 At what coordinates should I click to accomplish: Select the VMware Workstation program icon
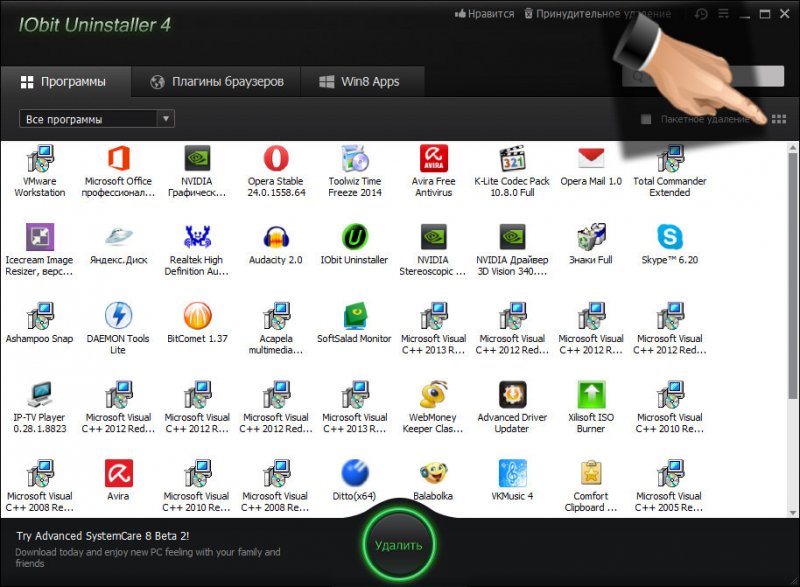(40, 171)
